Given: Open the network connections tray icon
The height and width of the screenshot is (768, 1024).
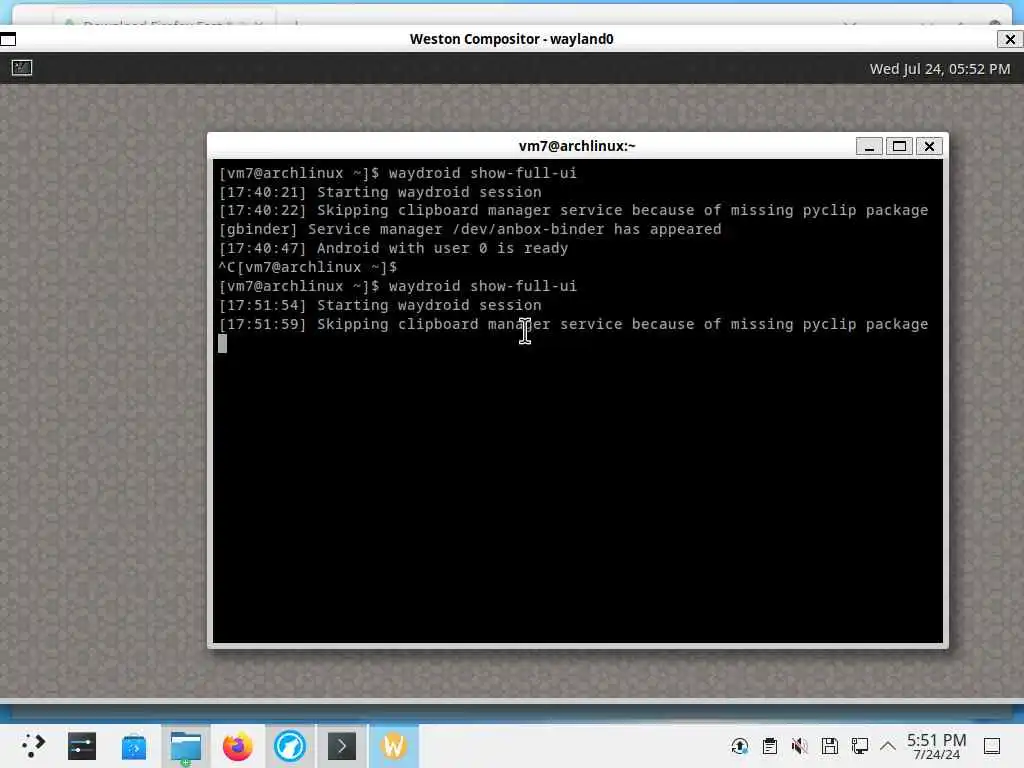Looking at the screenshot, I should coord(859,746).
